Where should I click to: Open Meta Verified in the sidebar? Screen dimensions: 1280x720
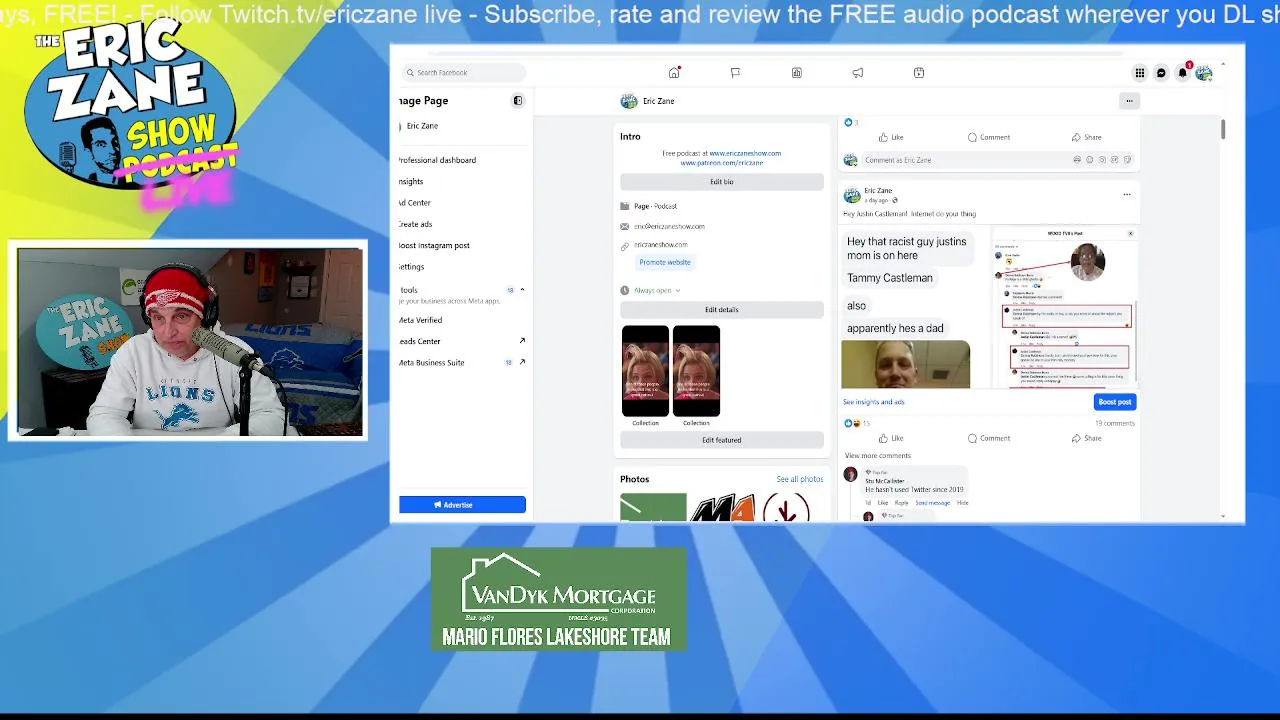[420, 320]
